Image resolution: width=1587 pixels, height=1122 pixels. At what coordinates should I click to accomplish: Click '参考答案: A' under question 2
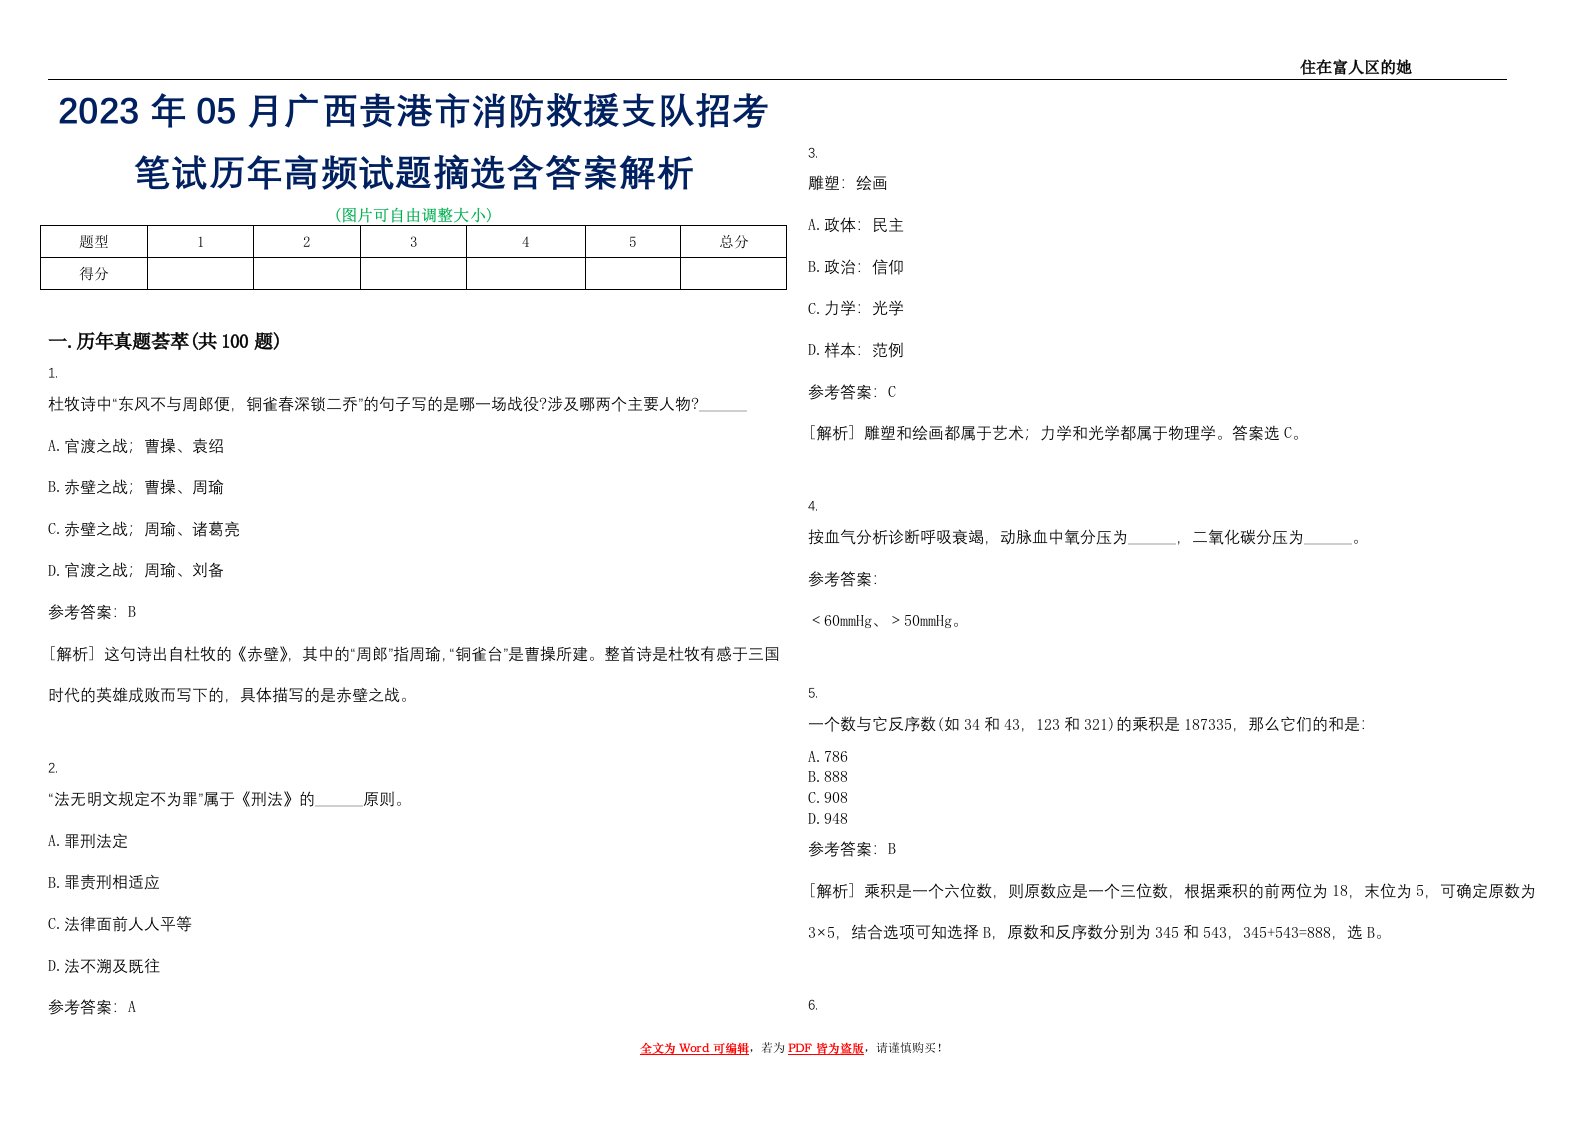tap(92, 1007)
